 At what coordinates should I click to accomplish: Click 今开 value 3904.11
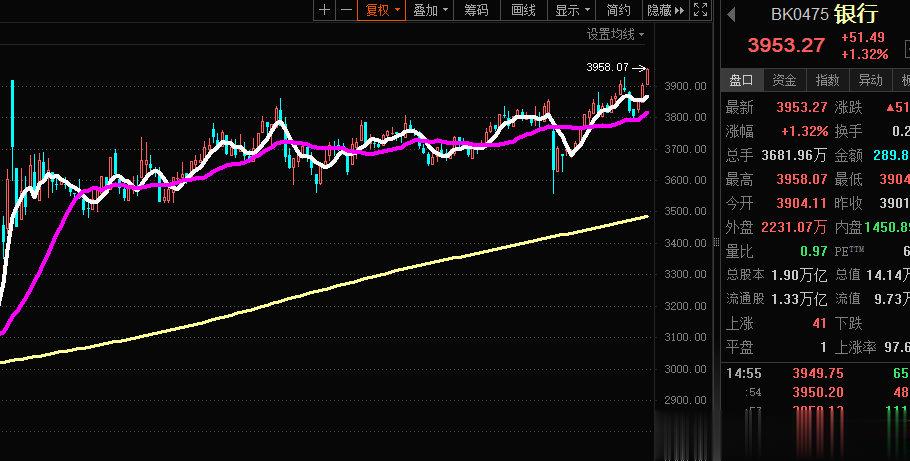[801, 203]
